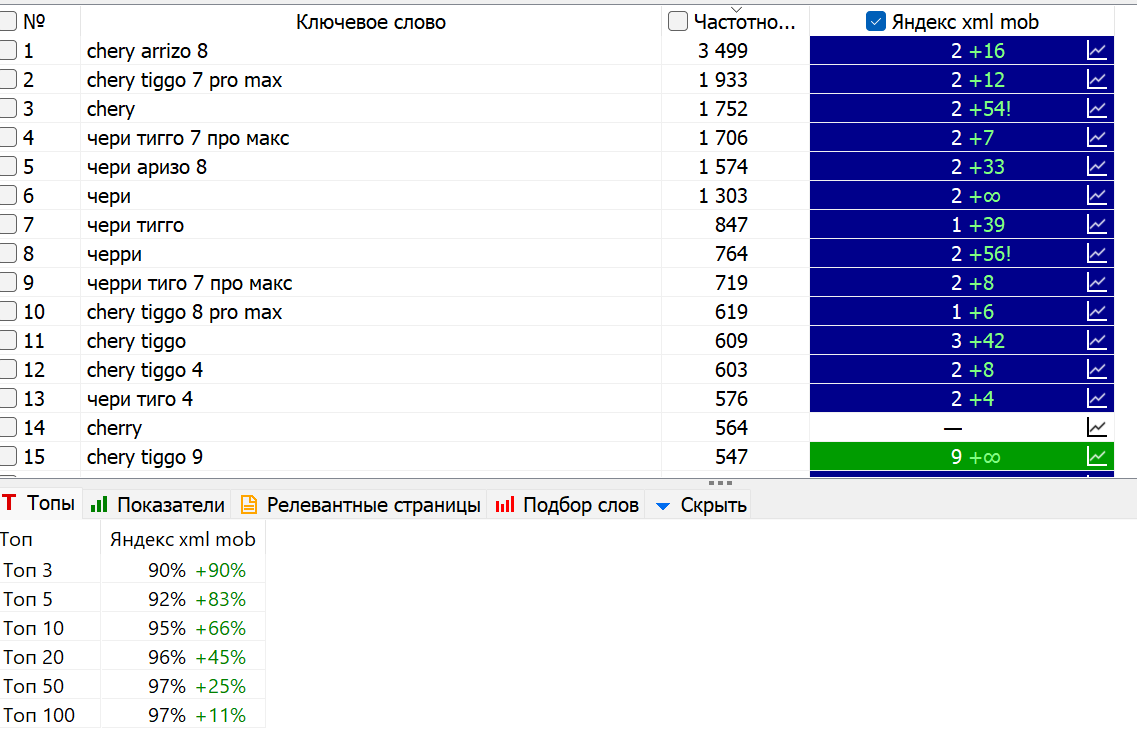Switch to the Показатели tab

click(157, 505)
